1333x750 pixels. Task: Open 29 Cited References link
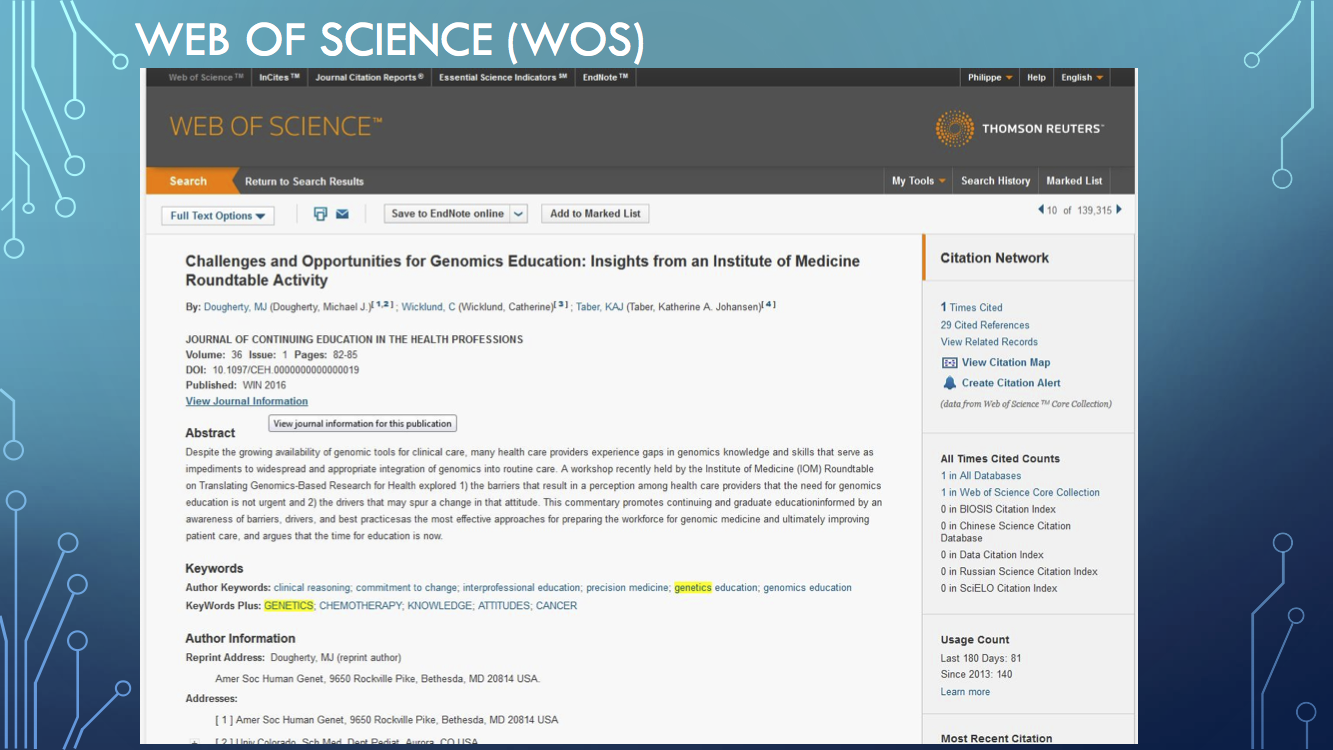[x=985, y=325]
